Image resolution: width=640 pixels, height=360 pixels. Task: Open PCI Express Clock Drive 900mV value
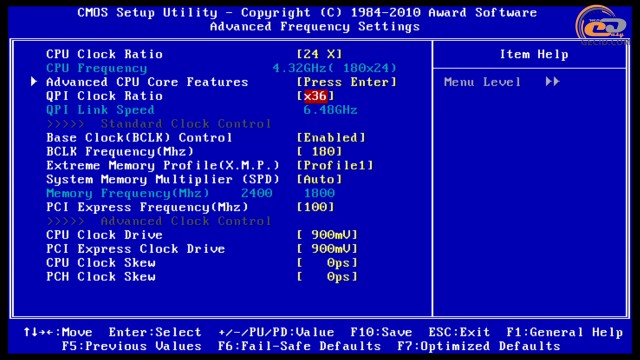(x=327, y=249)
